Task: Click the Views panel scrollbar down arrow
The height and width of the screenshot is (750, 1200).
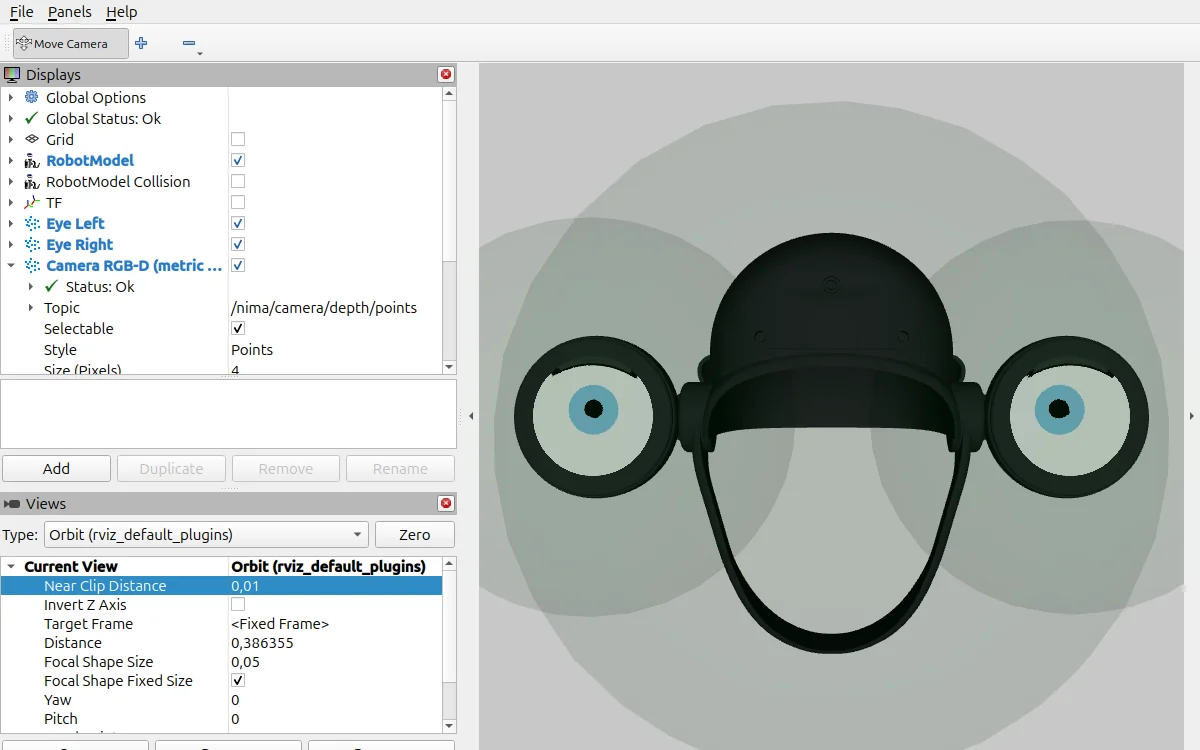Action: (x=449, y=726)
